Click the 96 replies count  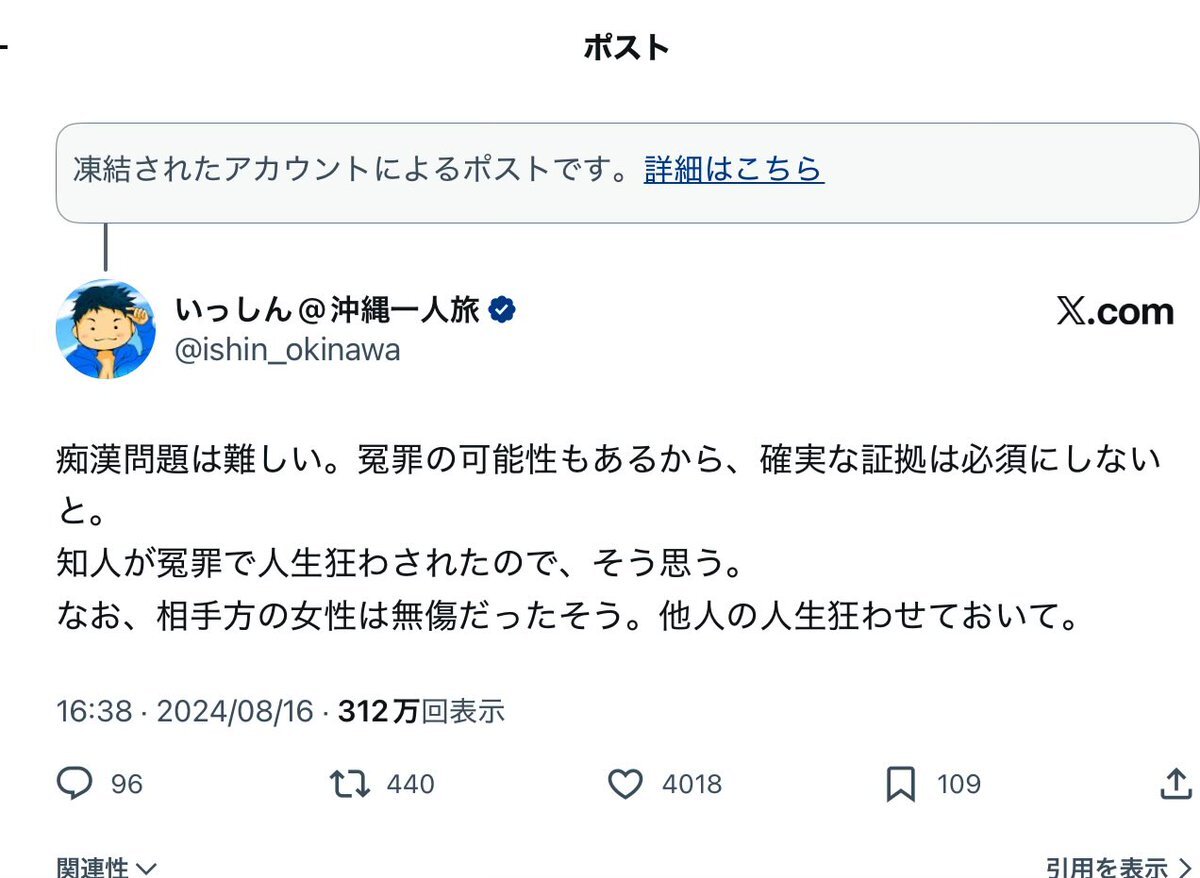127,785
